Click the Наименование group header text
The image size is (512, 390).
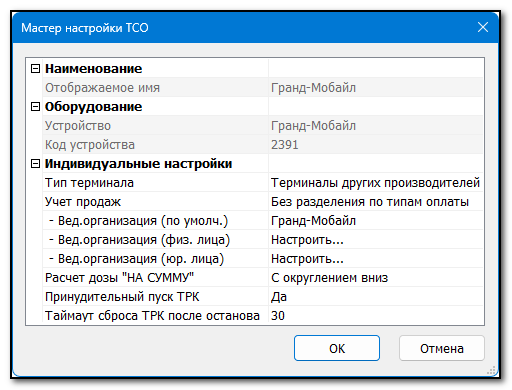[x=94, y=69]
